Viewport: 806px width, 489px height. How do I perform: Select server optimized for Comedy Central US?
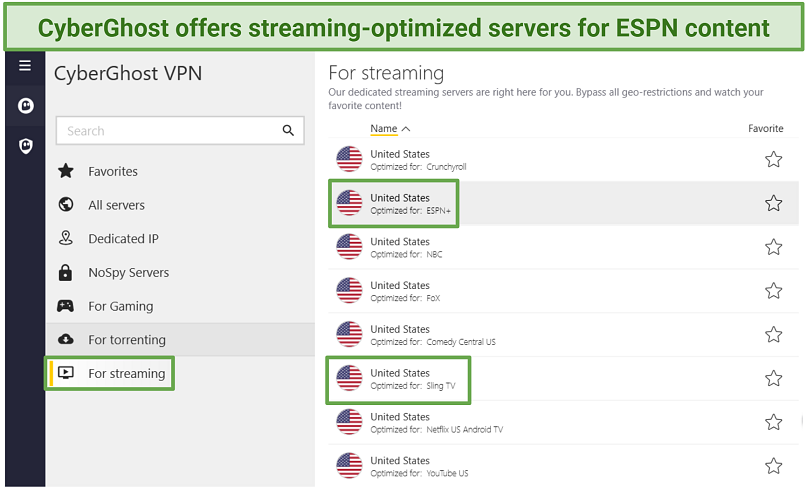[x=563, y=335]
